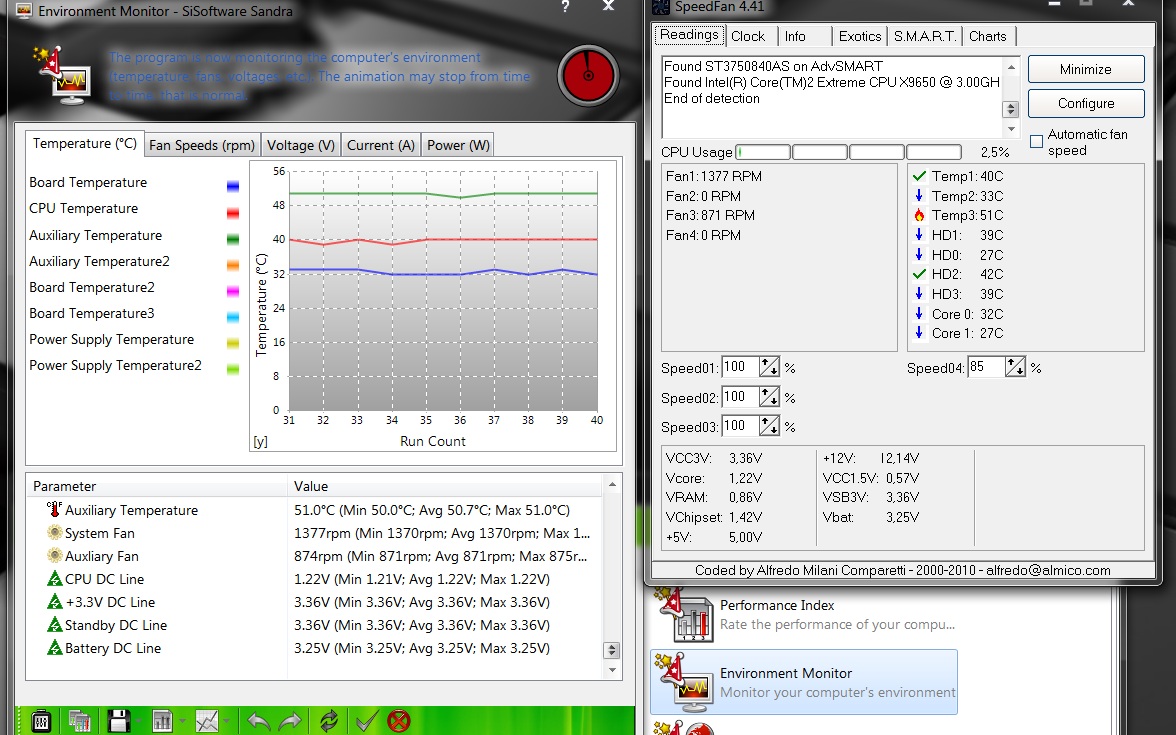
Task: Switch to the Fan Speeds (rpm) tab
Action: (202, 146)
